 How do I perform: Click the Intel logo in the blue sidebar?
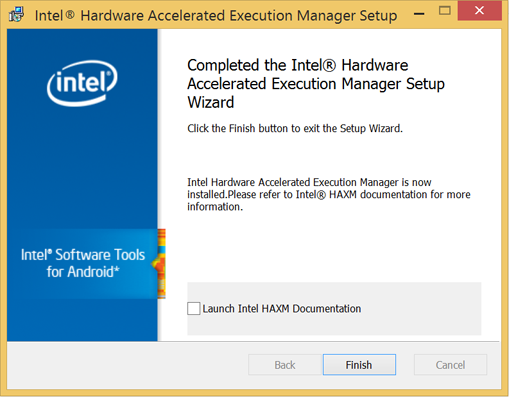click(x=82, y=83)
